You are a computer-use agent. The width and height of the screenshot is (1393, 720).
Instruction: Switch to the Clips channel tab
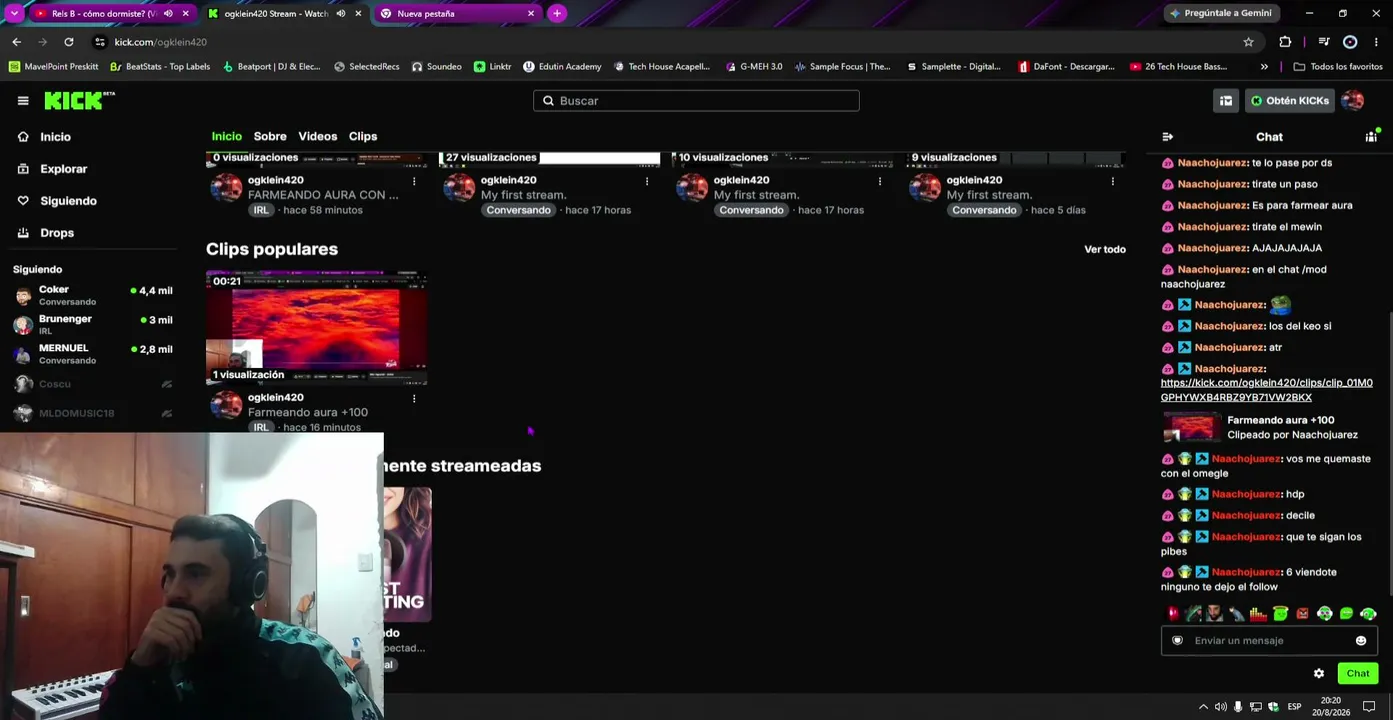coord(363,136)
